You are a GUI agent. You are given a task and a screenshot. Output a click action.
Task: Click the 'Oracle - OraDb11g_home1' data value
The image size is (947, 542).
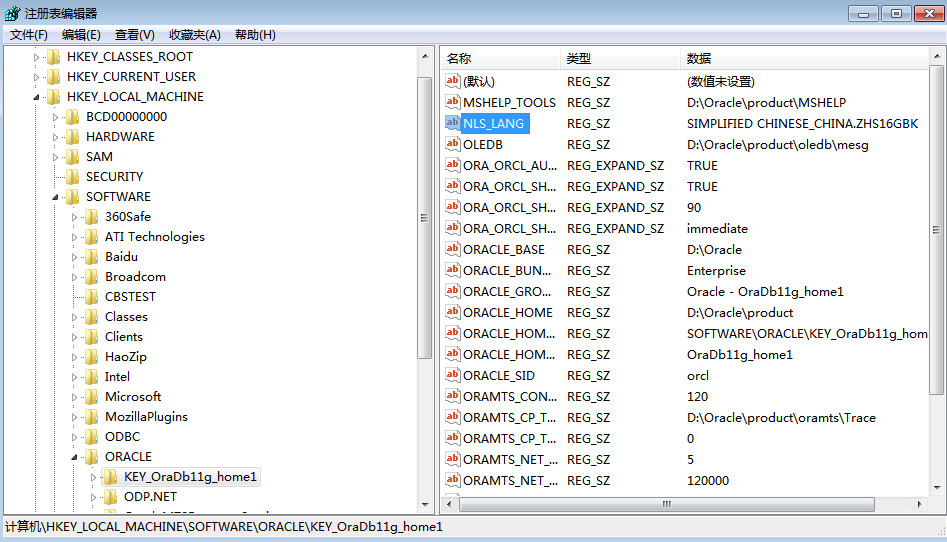pyautogui.click(x=765, y=291)
